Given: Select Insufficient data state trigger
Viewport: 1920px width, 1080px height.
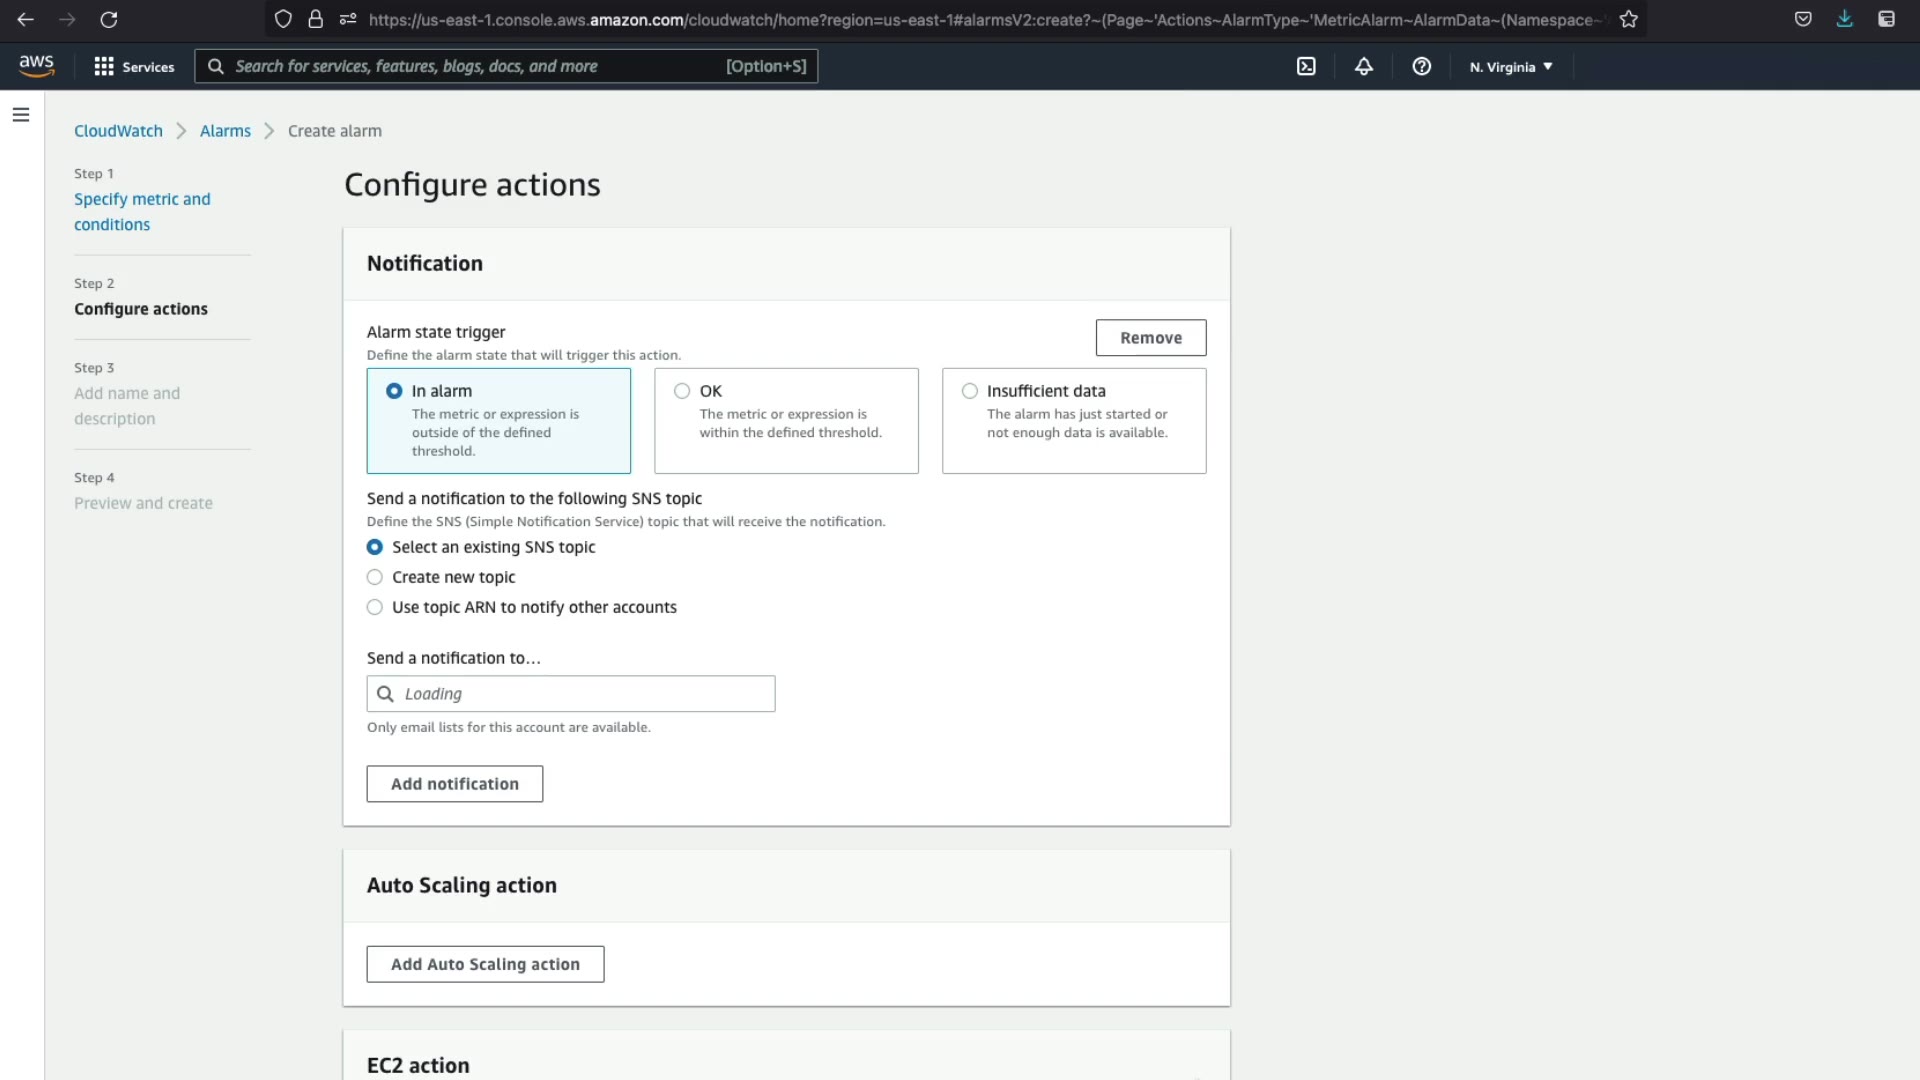Looking at the screenshot, I should tap(969, 391).
